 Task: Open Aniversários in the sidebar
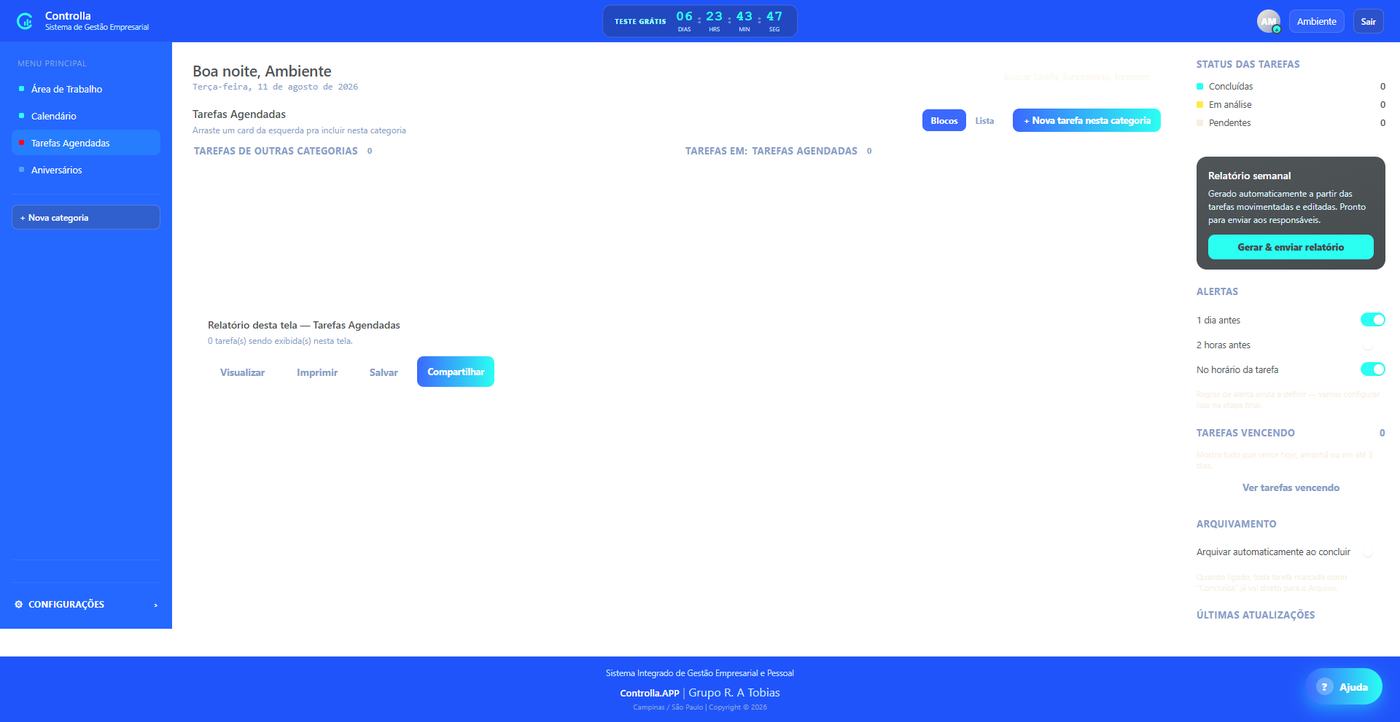pos(86,170)
